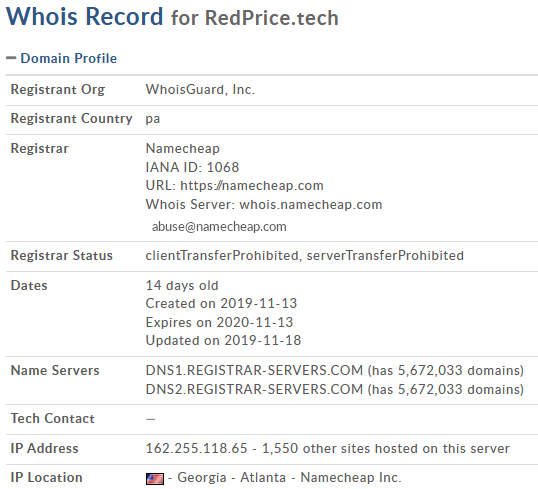Collapse the Domain Profile section
This screenshot has width=538, height=489.
[11, 58]
